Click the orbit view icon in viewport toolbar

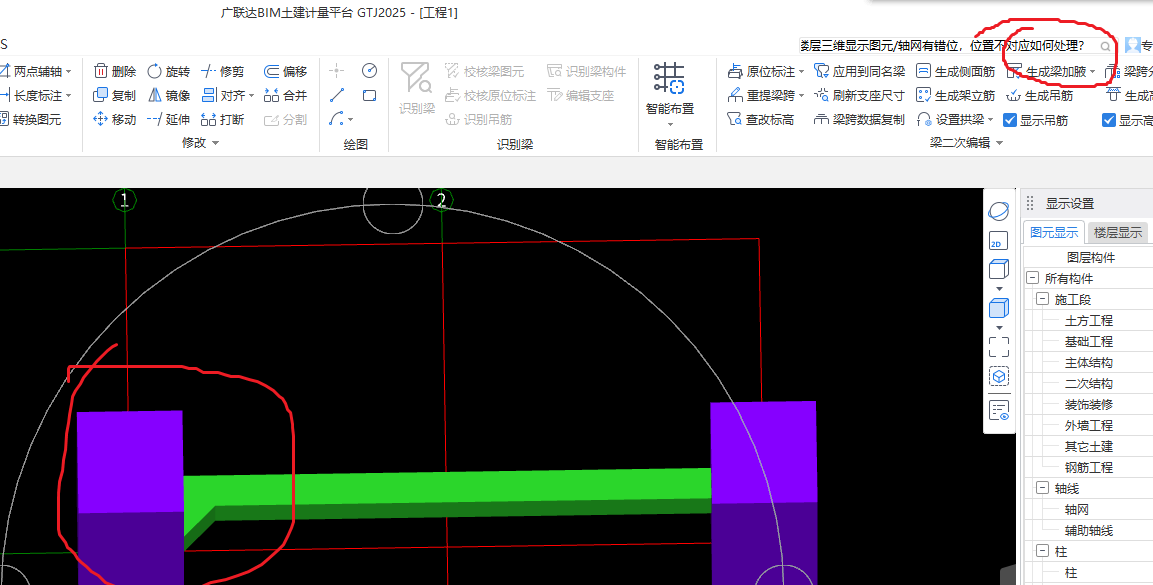tap(999, 212)
